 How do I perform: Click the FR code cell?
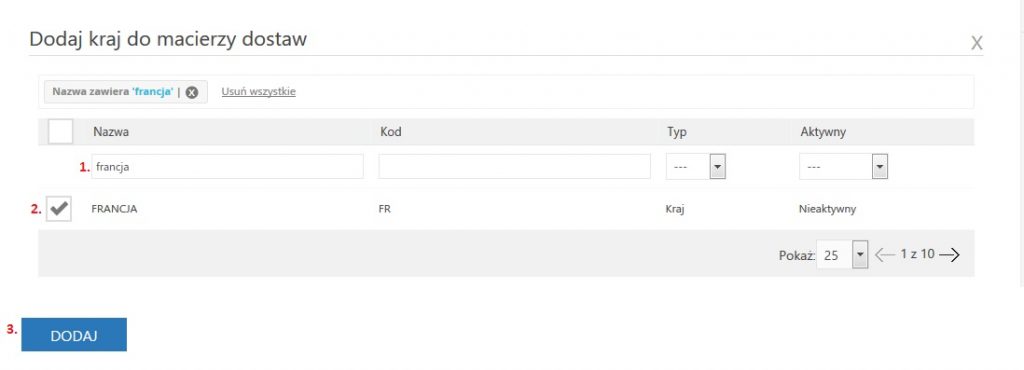[385, 209]
